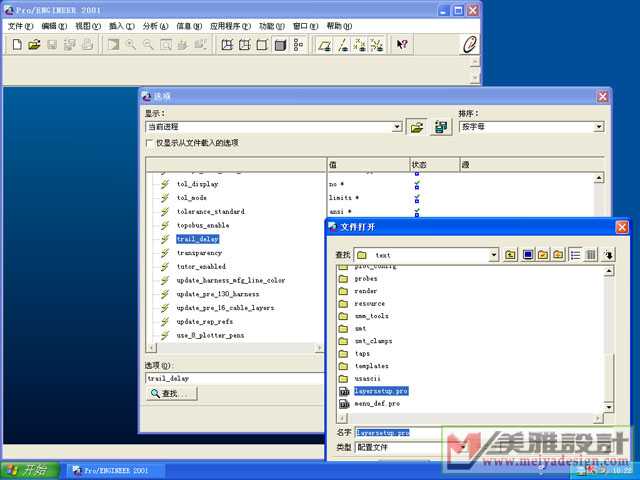Click the zoom out magnifier icon

[148, 44]
